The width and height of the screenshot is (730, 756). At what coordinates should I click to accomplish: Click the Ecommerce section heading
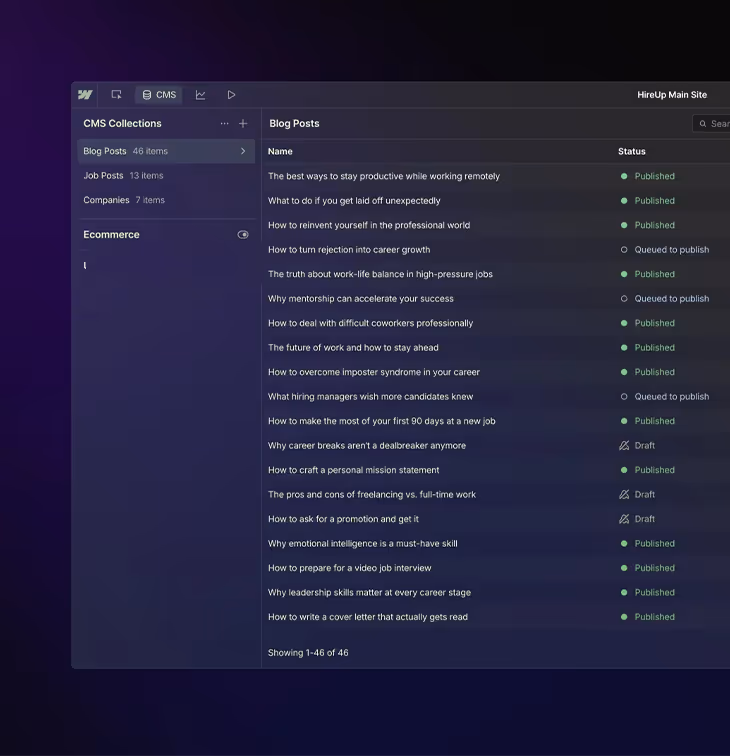[111, 235]
